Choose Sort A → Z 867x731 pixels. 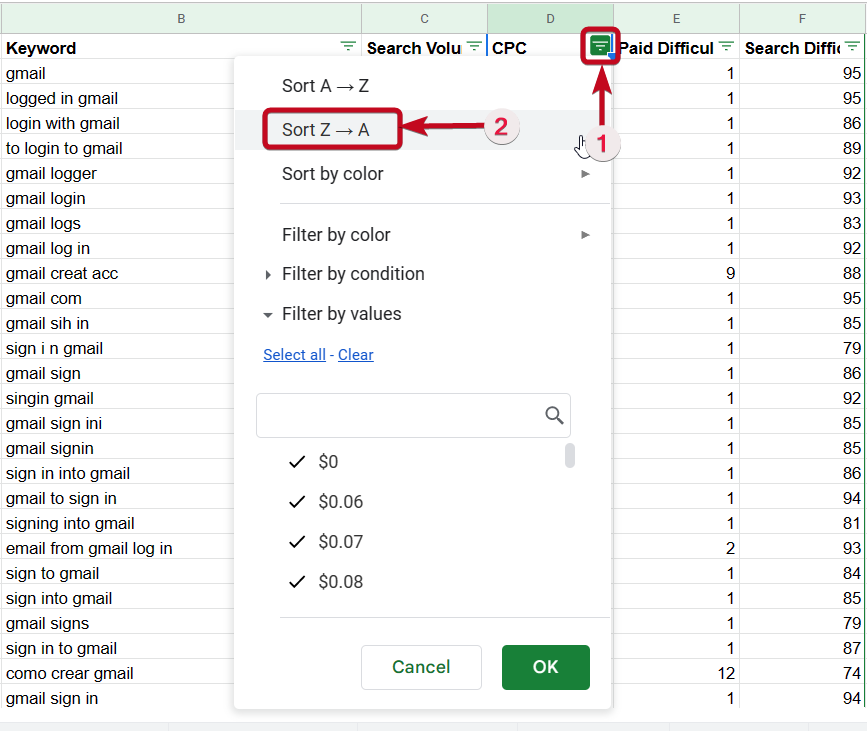(x=325, y=86)
